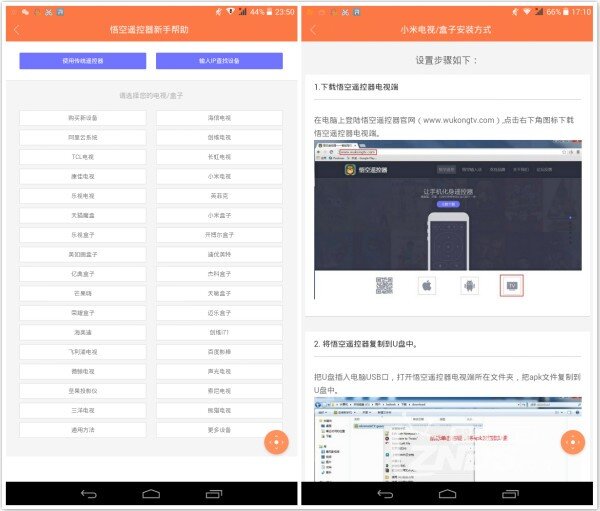Tap 创维i71 entry
This screenshot has height=511, width=600.
click(219, 333)
